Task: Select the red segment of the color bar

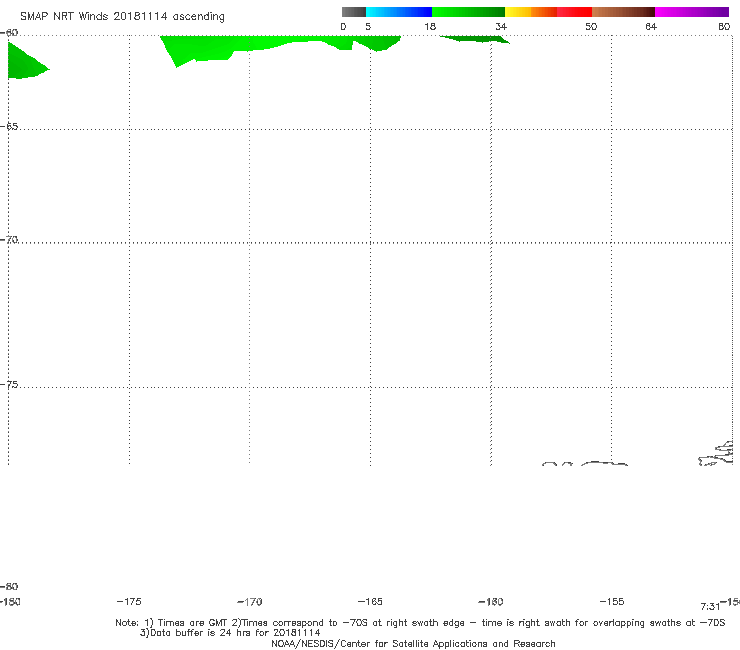Action: pos(574,12)
